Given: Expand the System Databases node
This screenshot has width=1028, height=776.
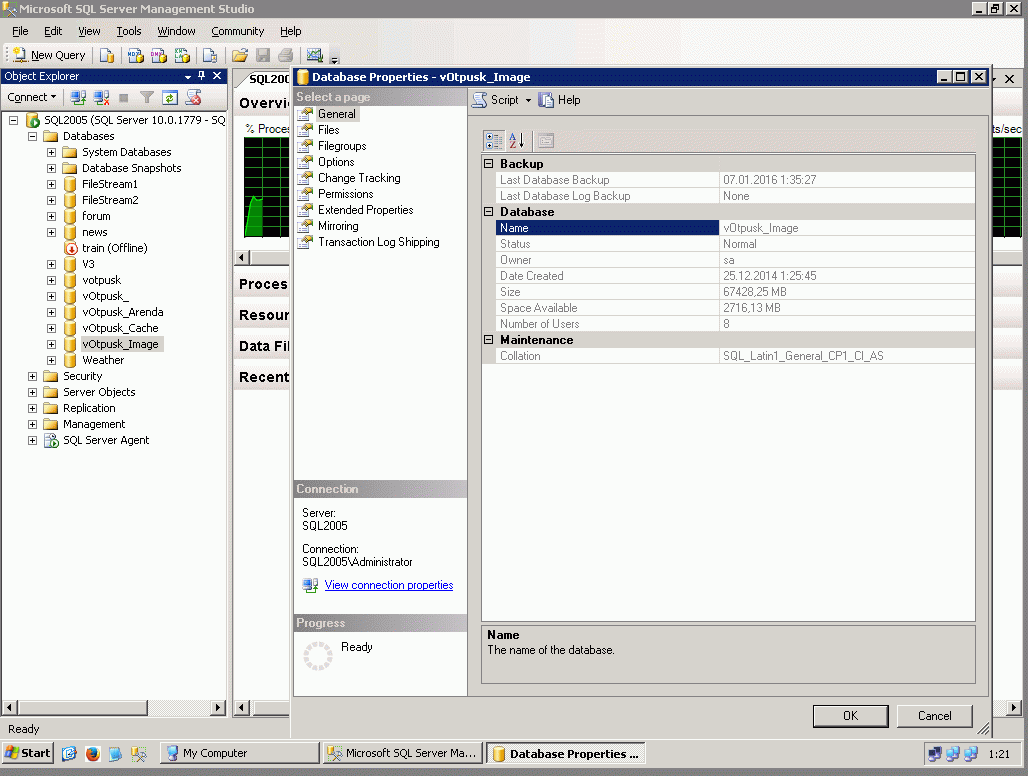Looking at the screenshot, I should coord(51,152).
